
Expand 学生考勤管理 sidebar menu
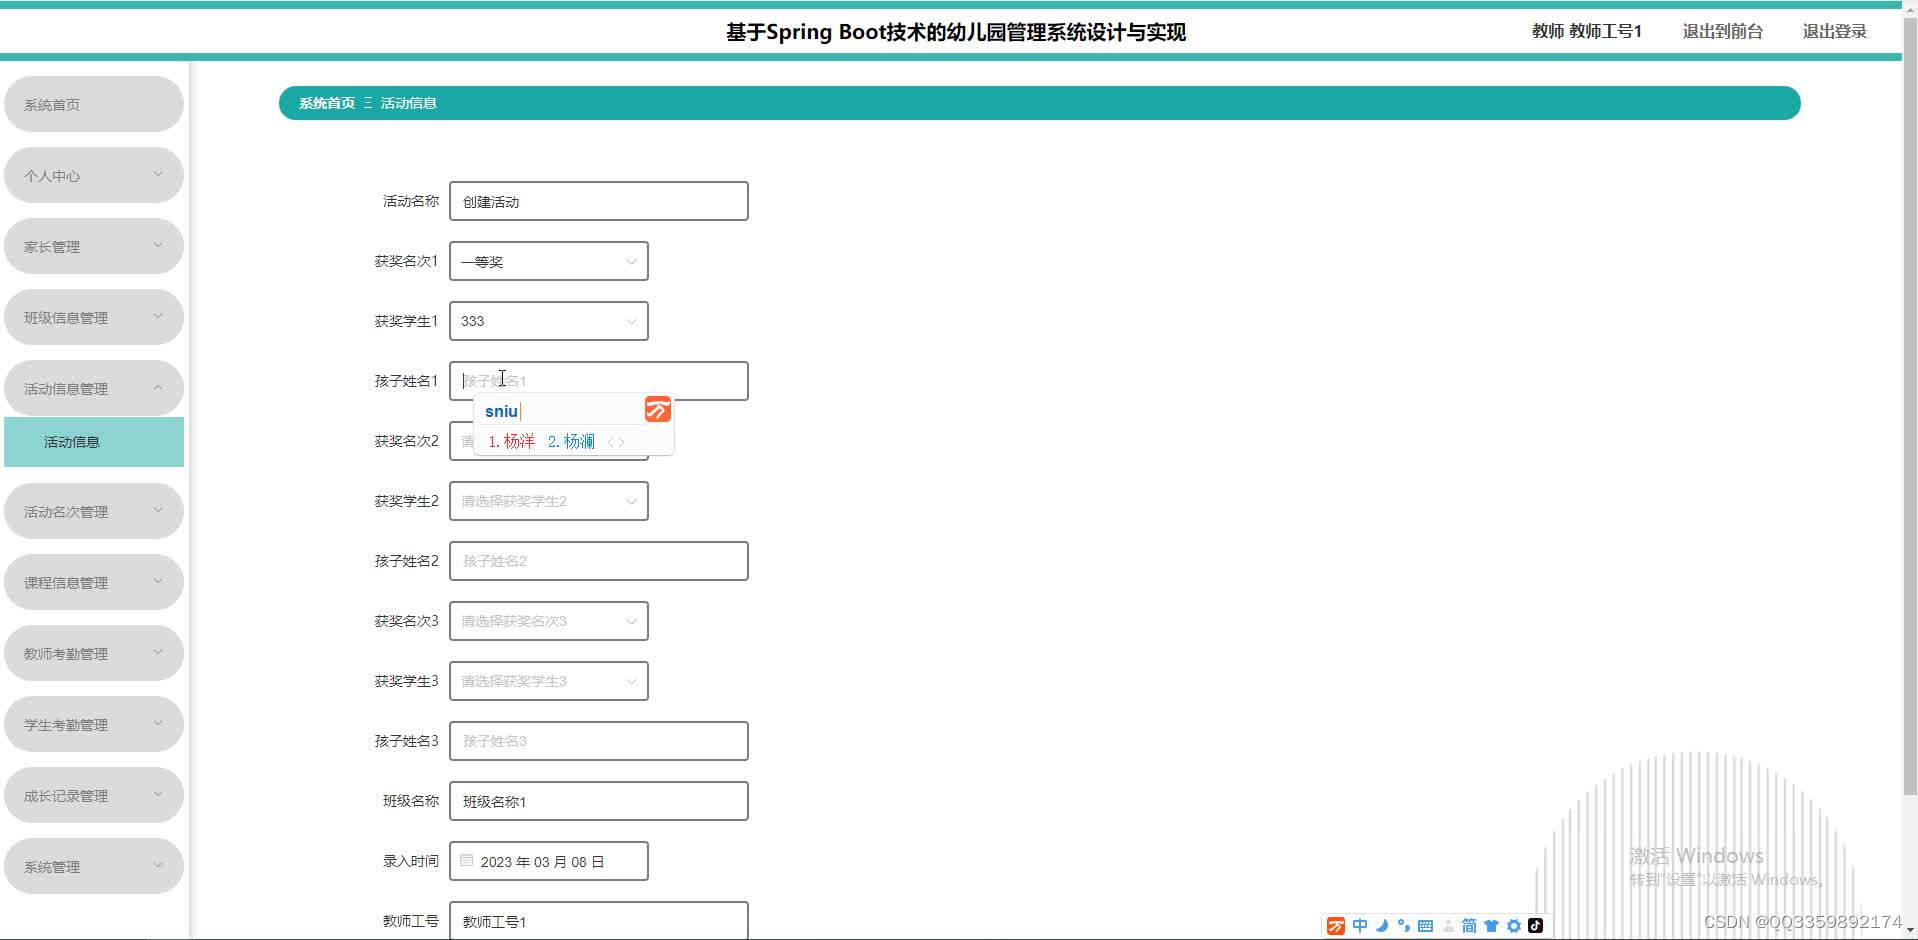point(94,724)
